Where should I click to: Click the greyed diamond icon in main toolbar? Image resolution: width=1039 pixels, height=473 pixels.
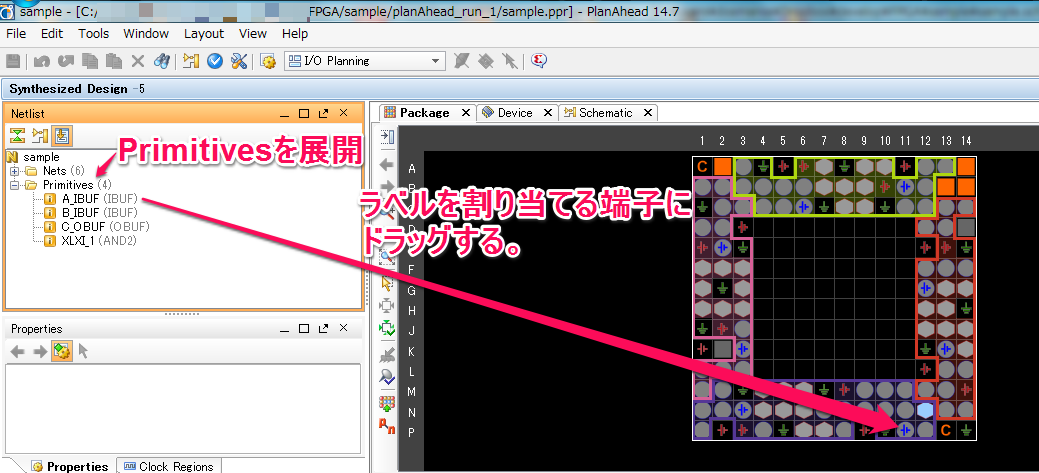pyautogui.click(x=485, y=61)
